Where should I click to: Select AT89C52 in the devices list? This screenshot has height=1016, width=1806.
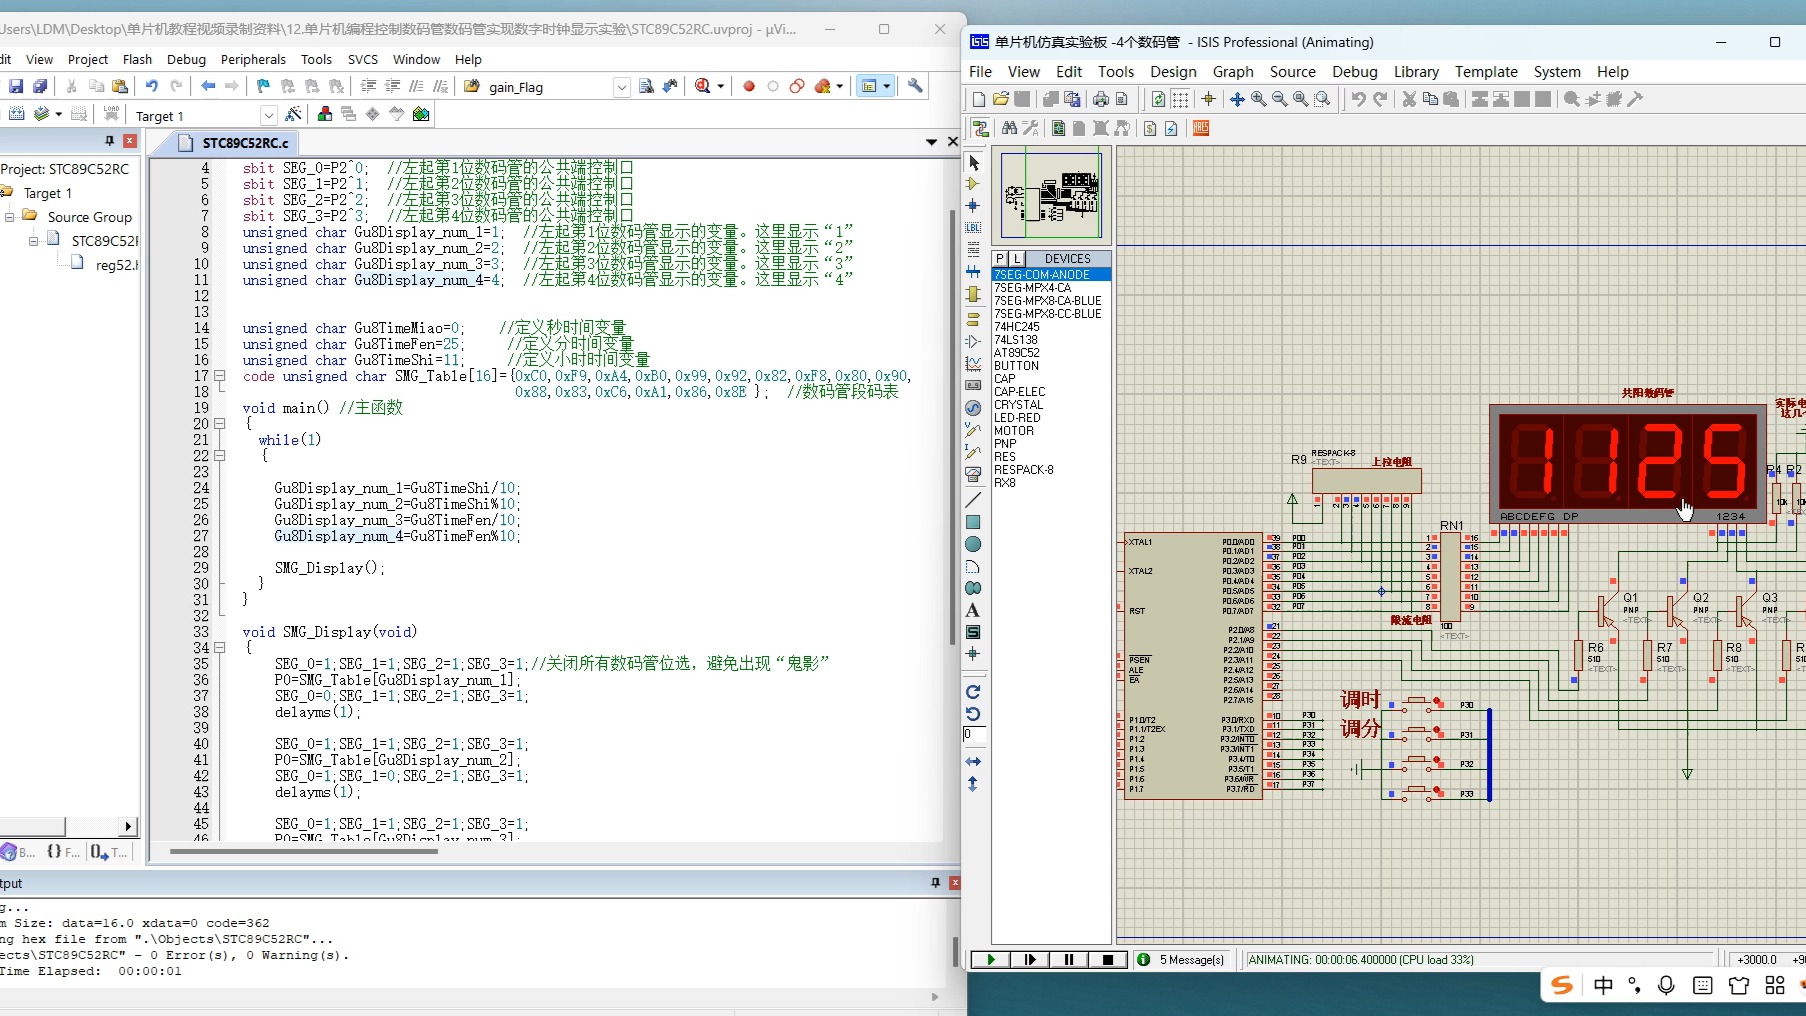[1017, 353]
